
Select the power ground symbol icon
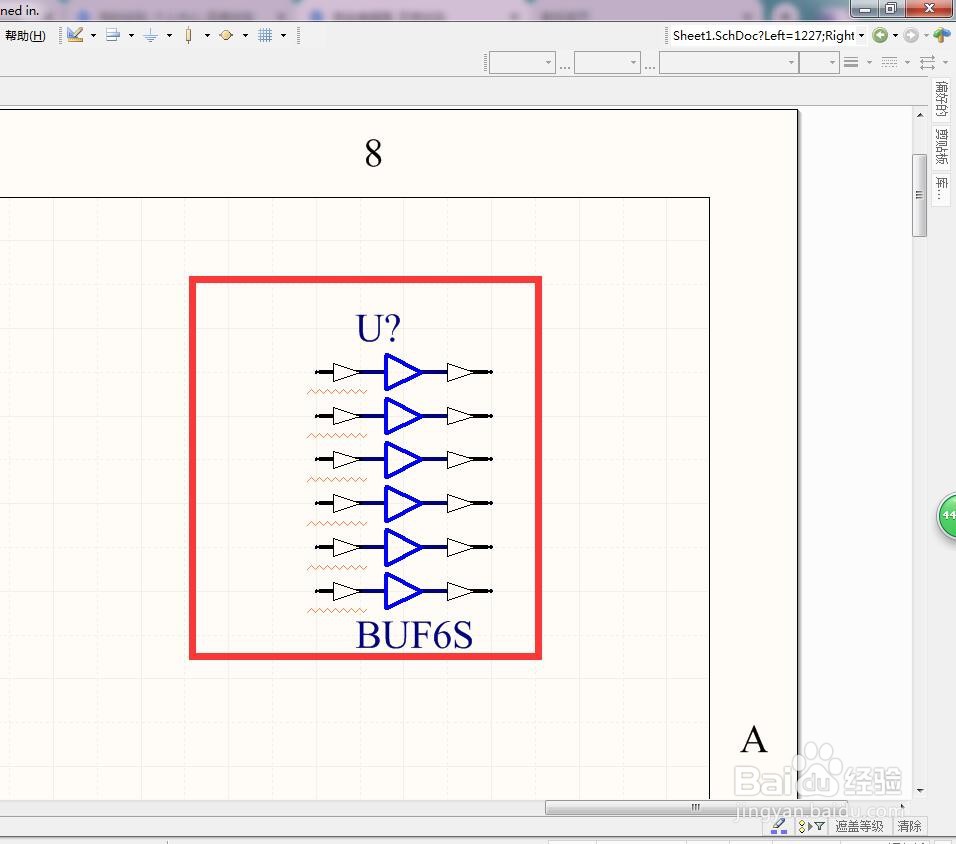(x=151, y=35)
